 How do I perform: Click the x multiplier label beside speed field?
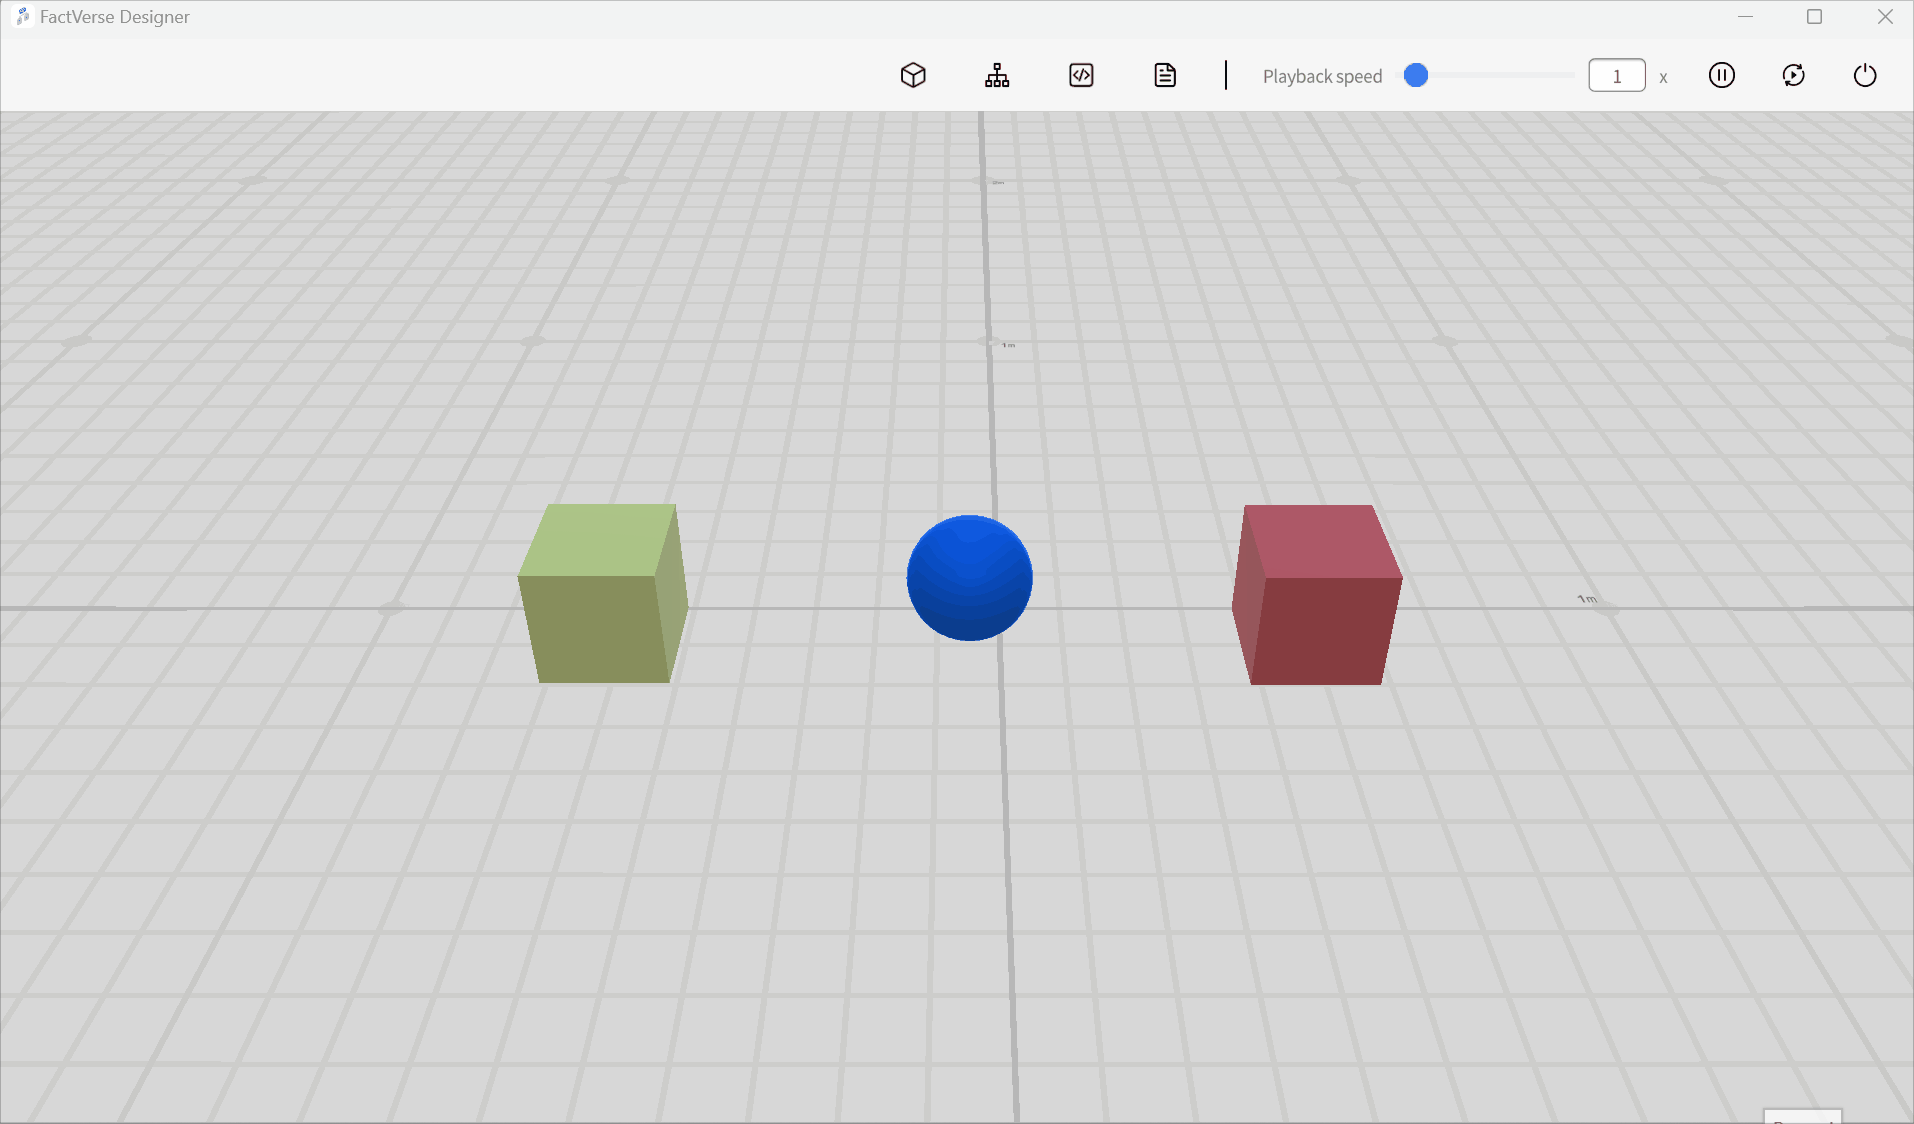click(x=1662, y=77)
